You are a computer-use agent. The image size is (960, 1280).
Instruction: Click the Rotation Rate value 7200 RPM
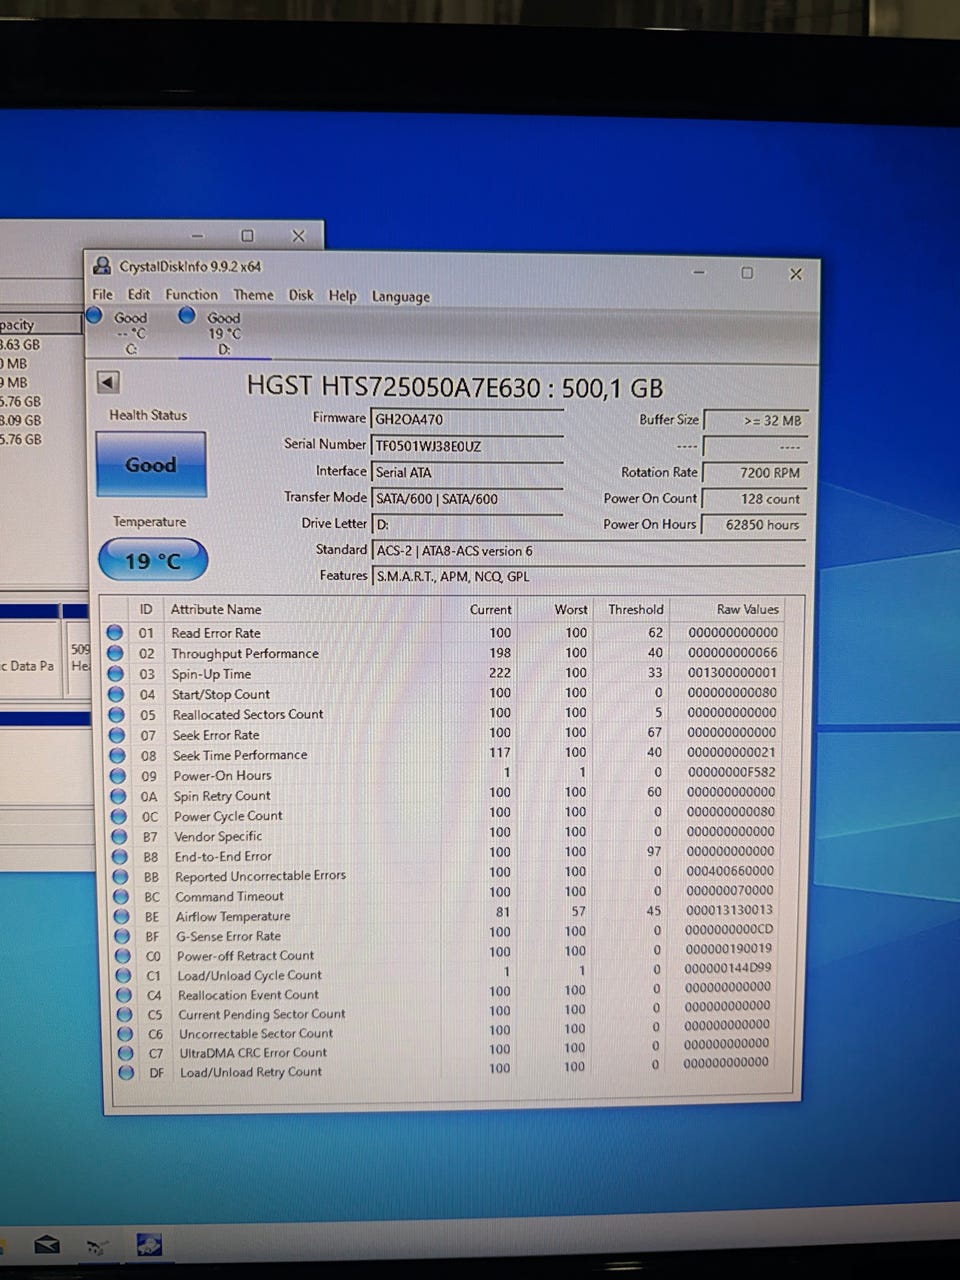pyautogui.click(x=755, y=472)
